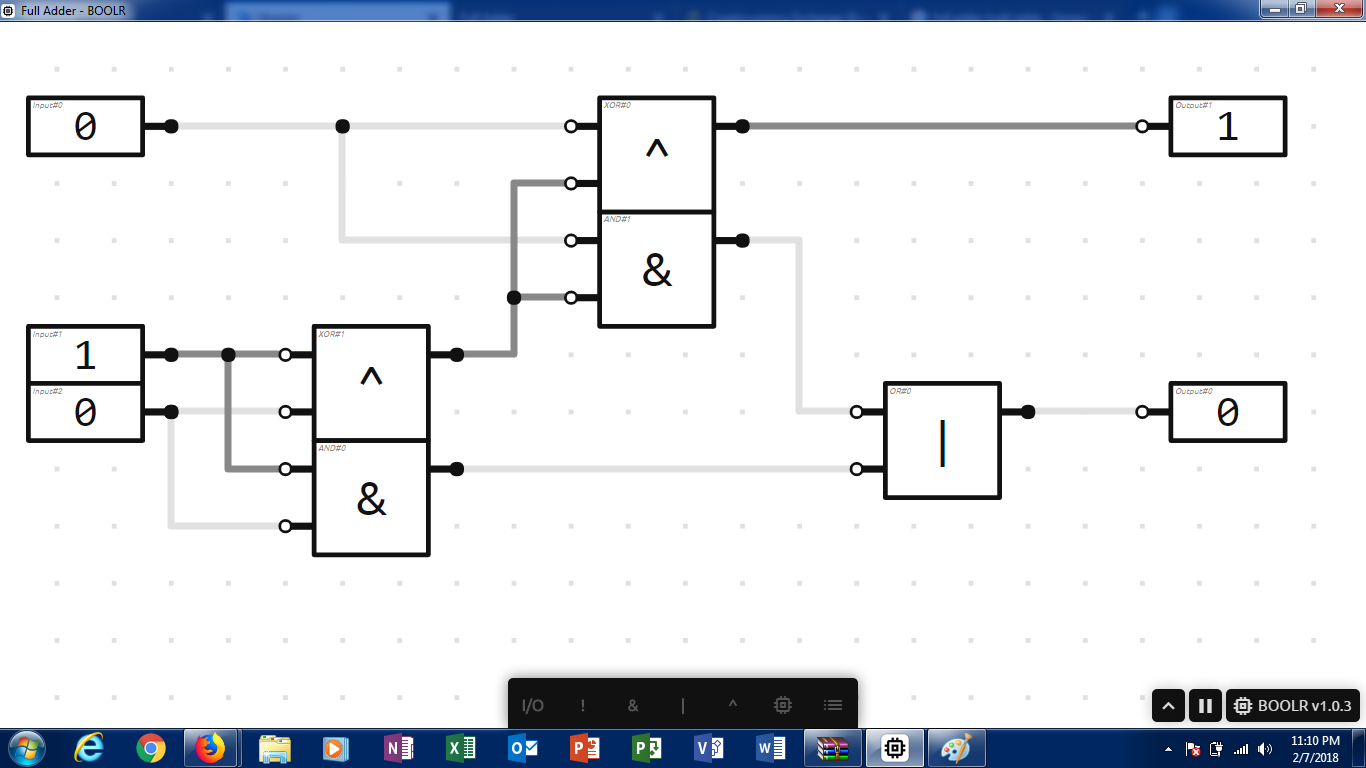This screenshot has width=1366, height=768.
Task: Toggle Input#0 value
Action: [86, 126]
